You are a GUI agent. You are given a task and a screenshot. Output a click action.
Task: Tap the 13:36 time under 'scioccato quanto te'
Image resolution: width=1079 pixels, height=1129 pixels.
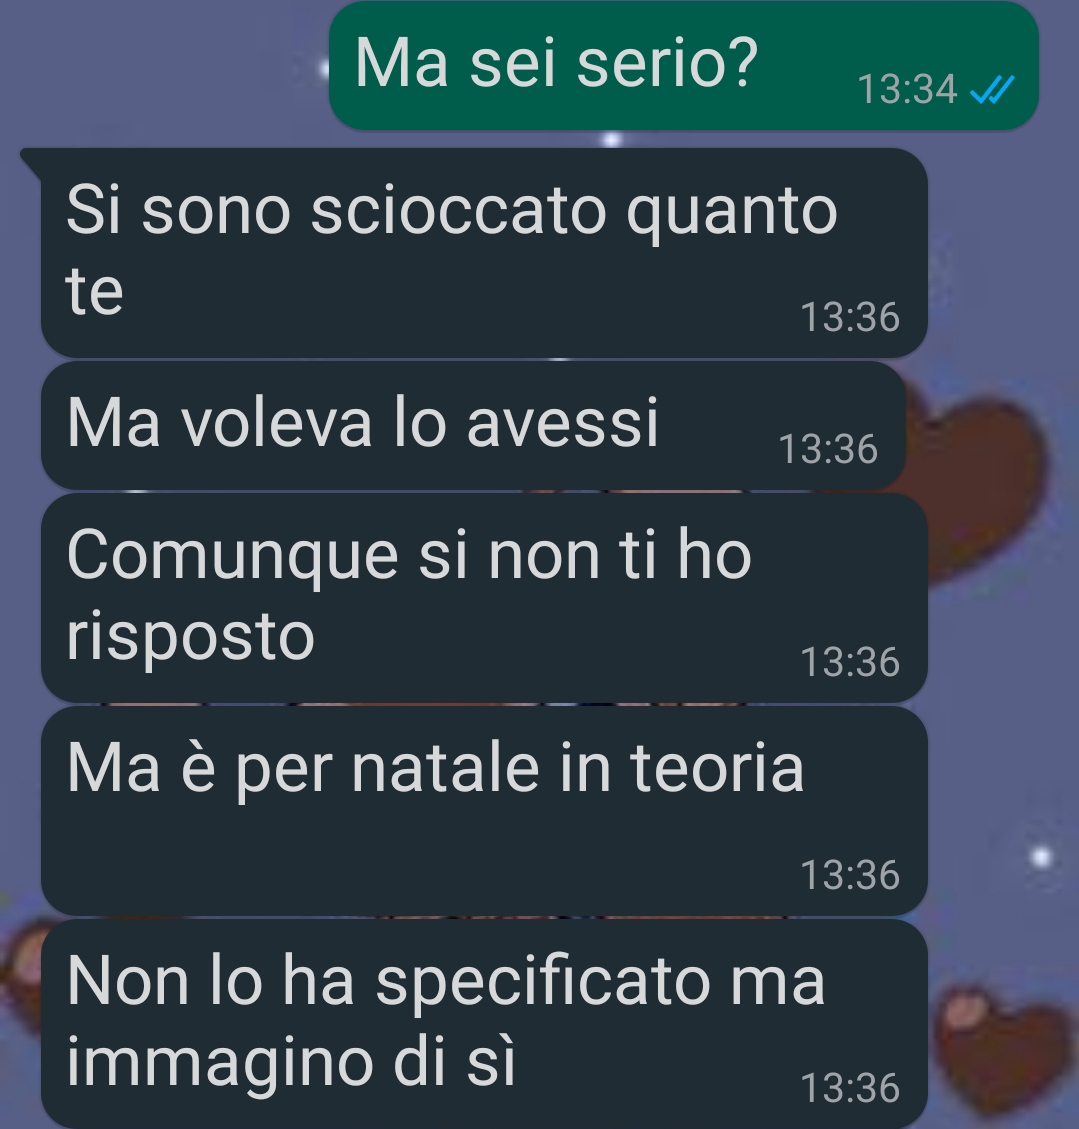(x=850, y=318)
